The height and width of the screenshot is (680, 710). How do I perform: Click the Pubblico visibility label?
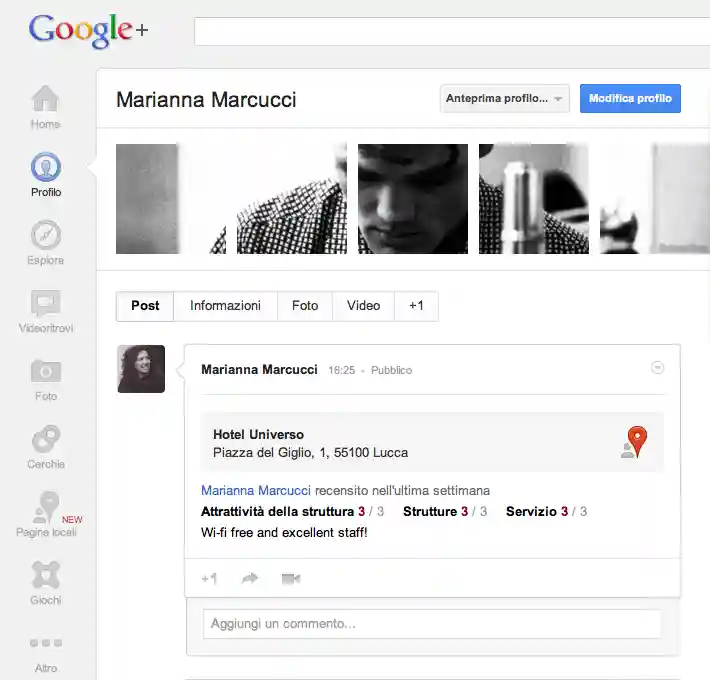click(391, 370)
